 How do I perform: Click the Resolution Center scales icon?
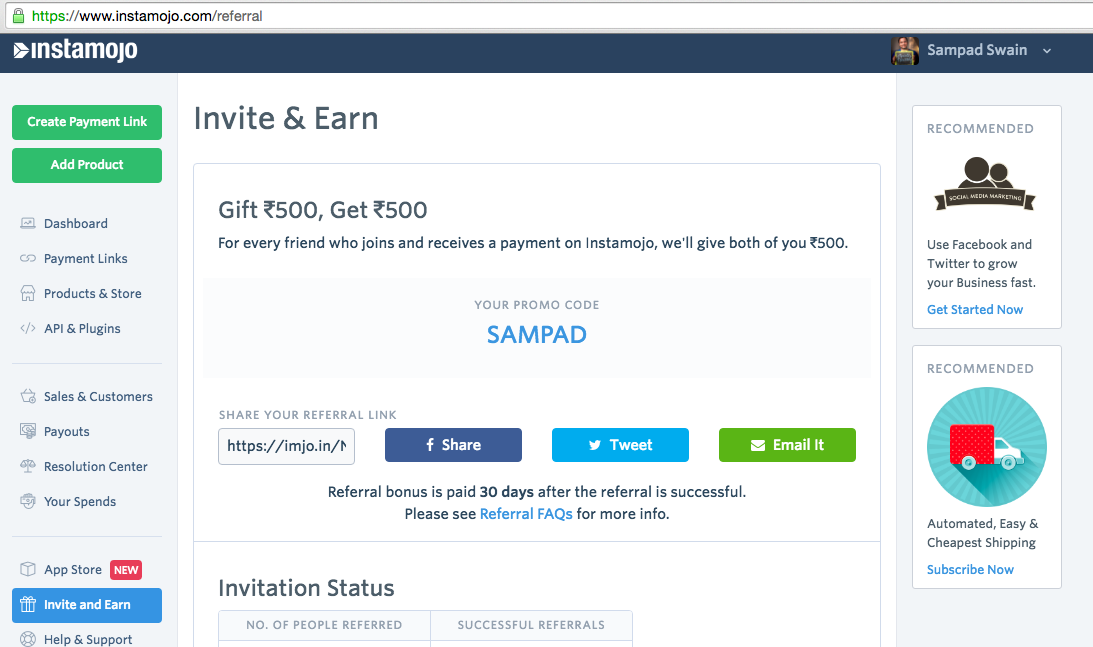pyautogui.click(x=28, y=467)
